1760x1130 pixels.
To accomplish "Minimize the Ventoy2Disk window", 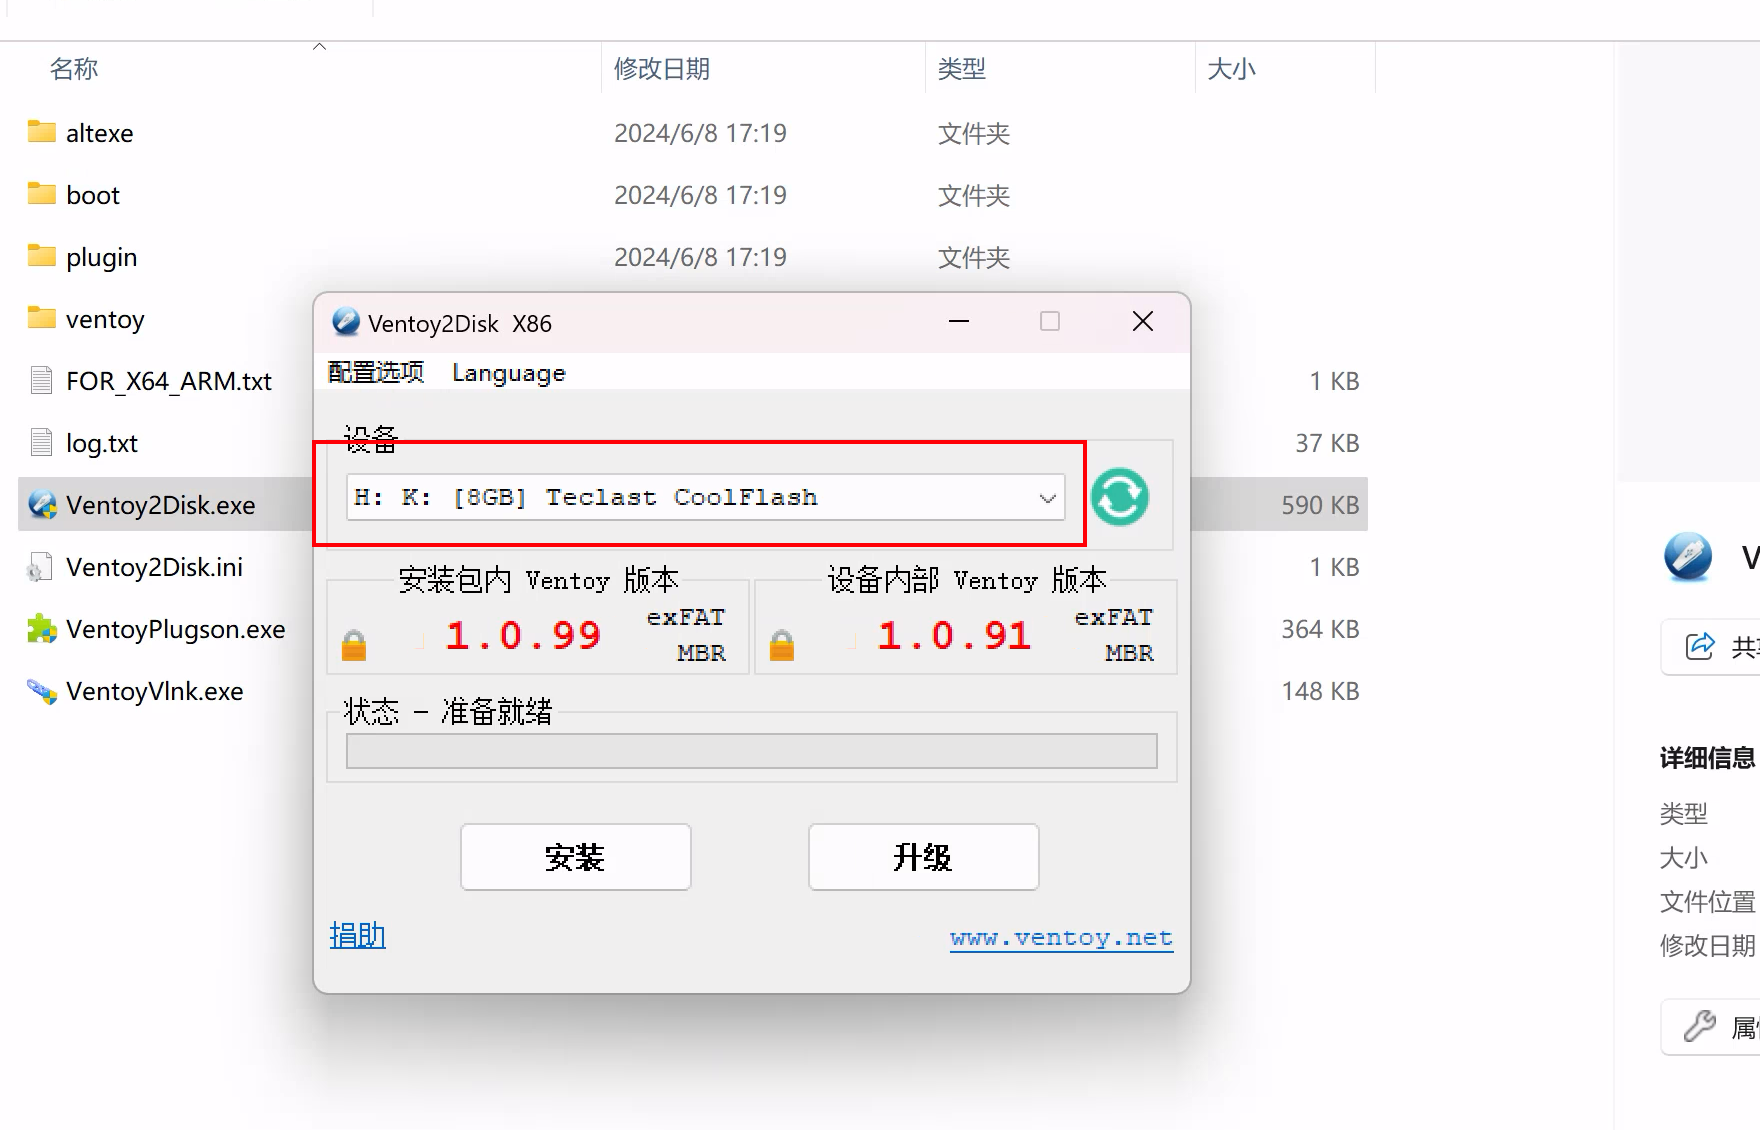I will pos(959,321).
